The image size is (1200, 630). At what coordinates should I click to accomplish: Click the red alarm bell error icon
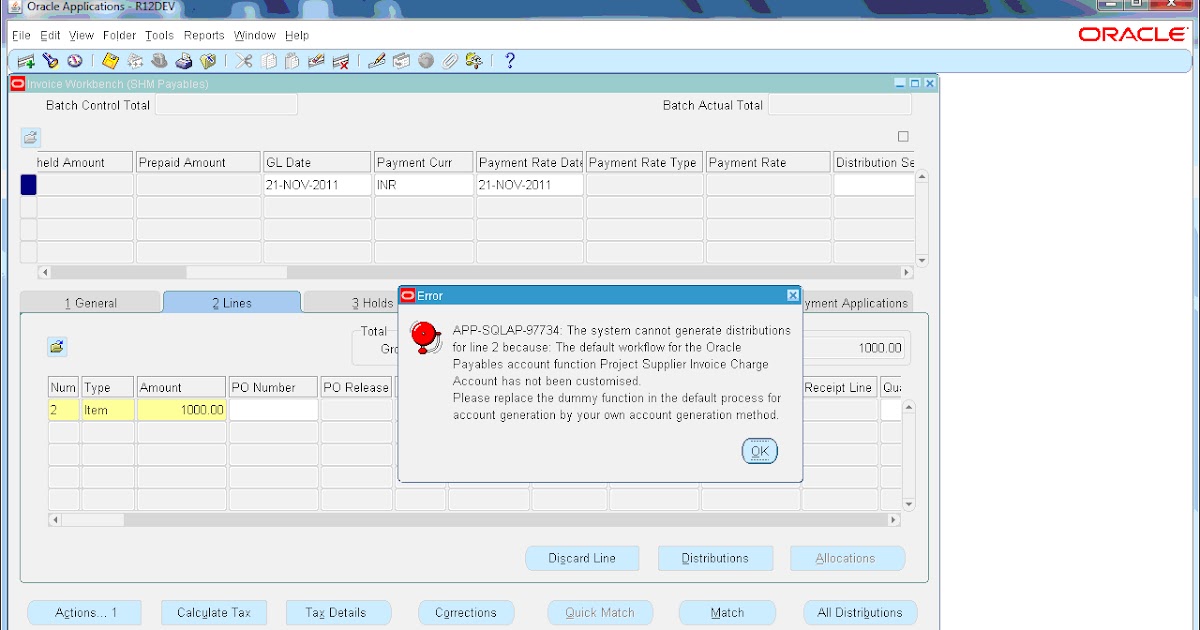click(x=427, y=338)
